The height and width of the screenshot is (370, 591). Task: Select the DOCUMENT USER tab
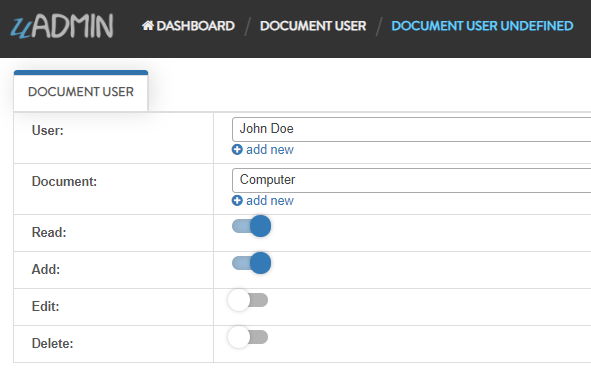point(81,91)
